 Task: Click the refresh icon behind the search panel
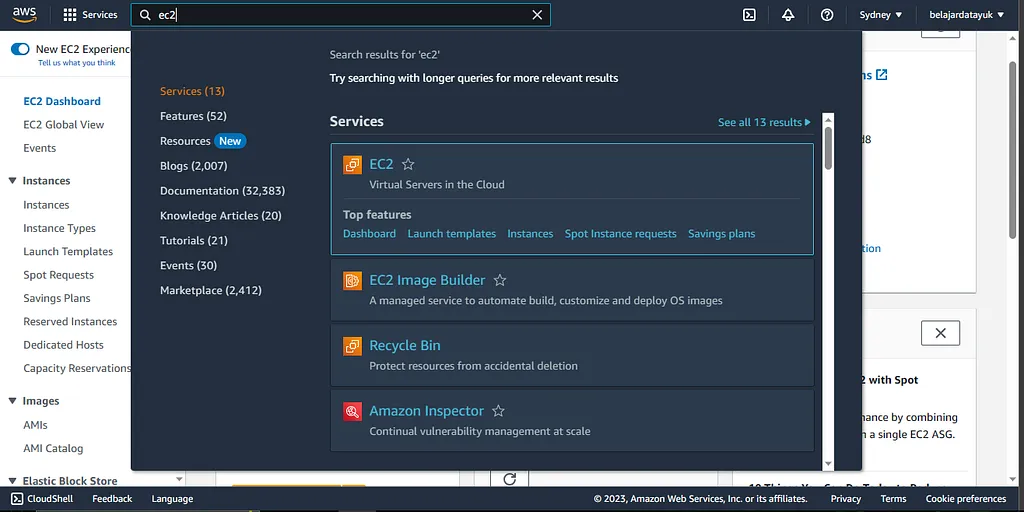510,479
